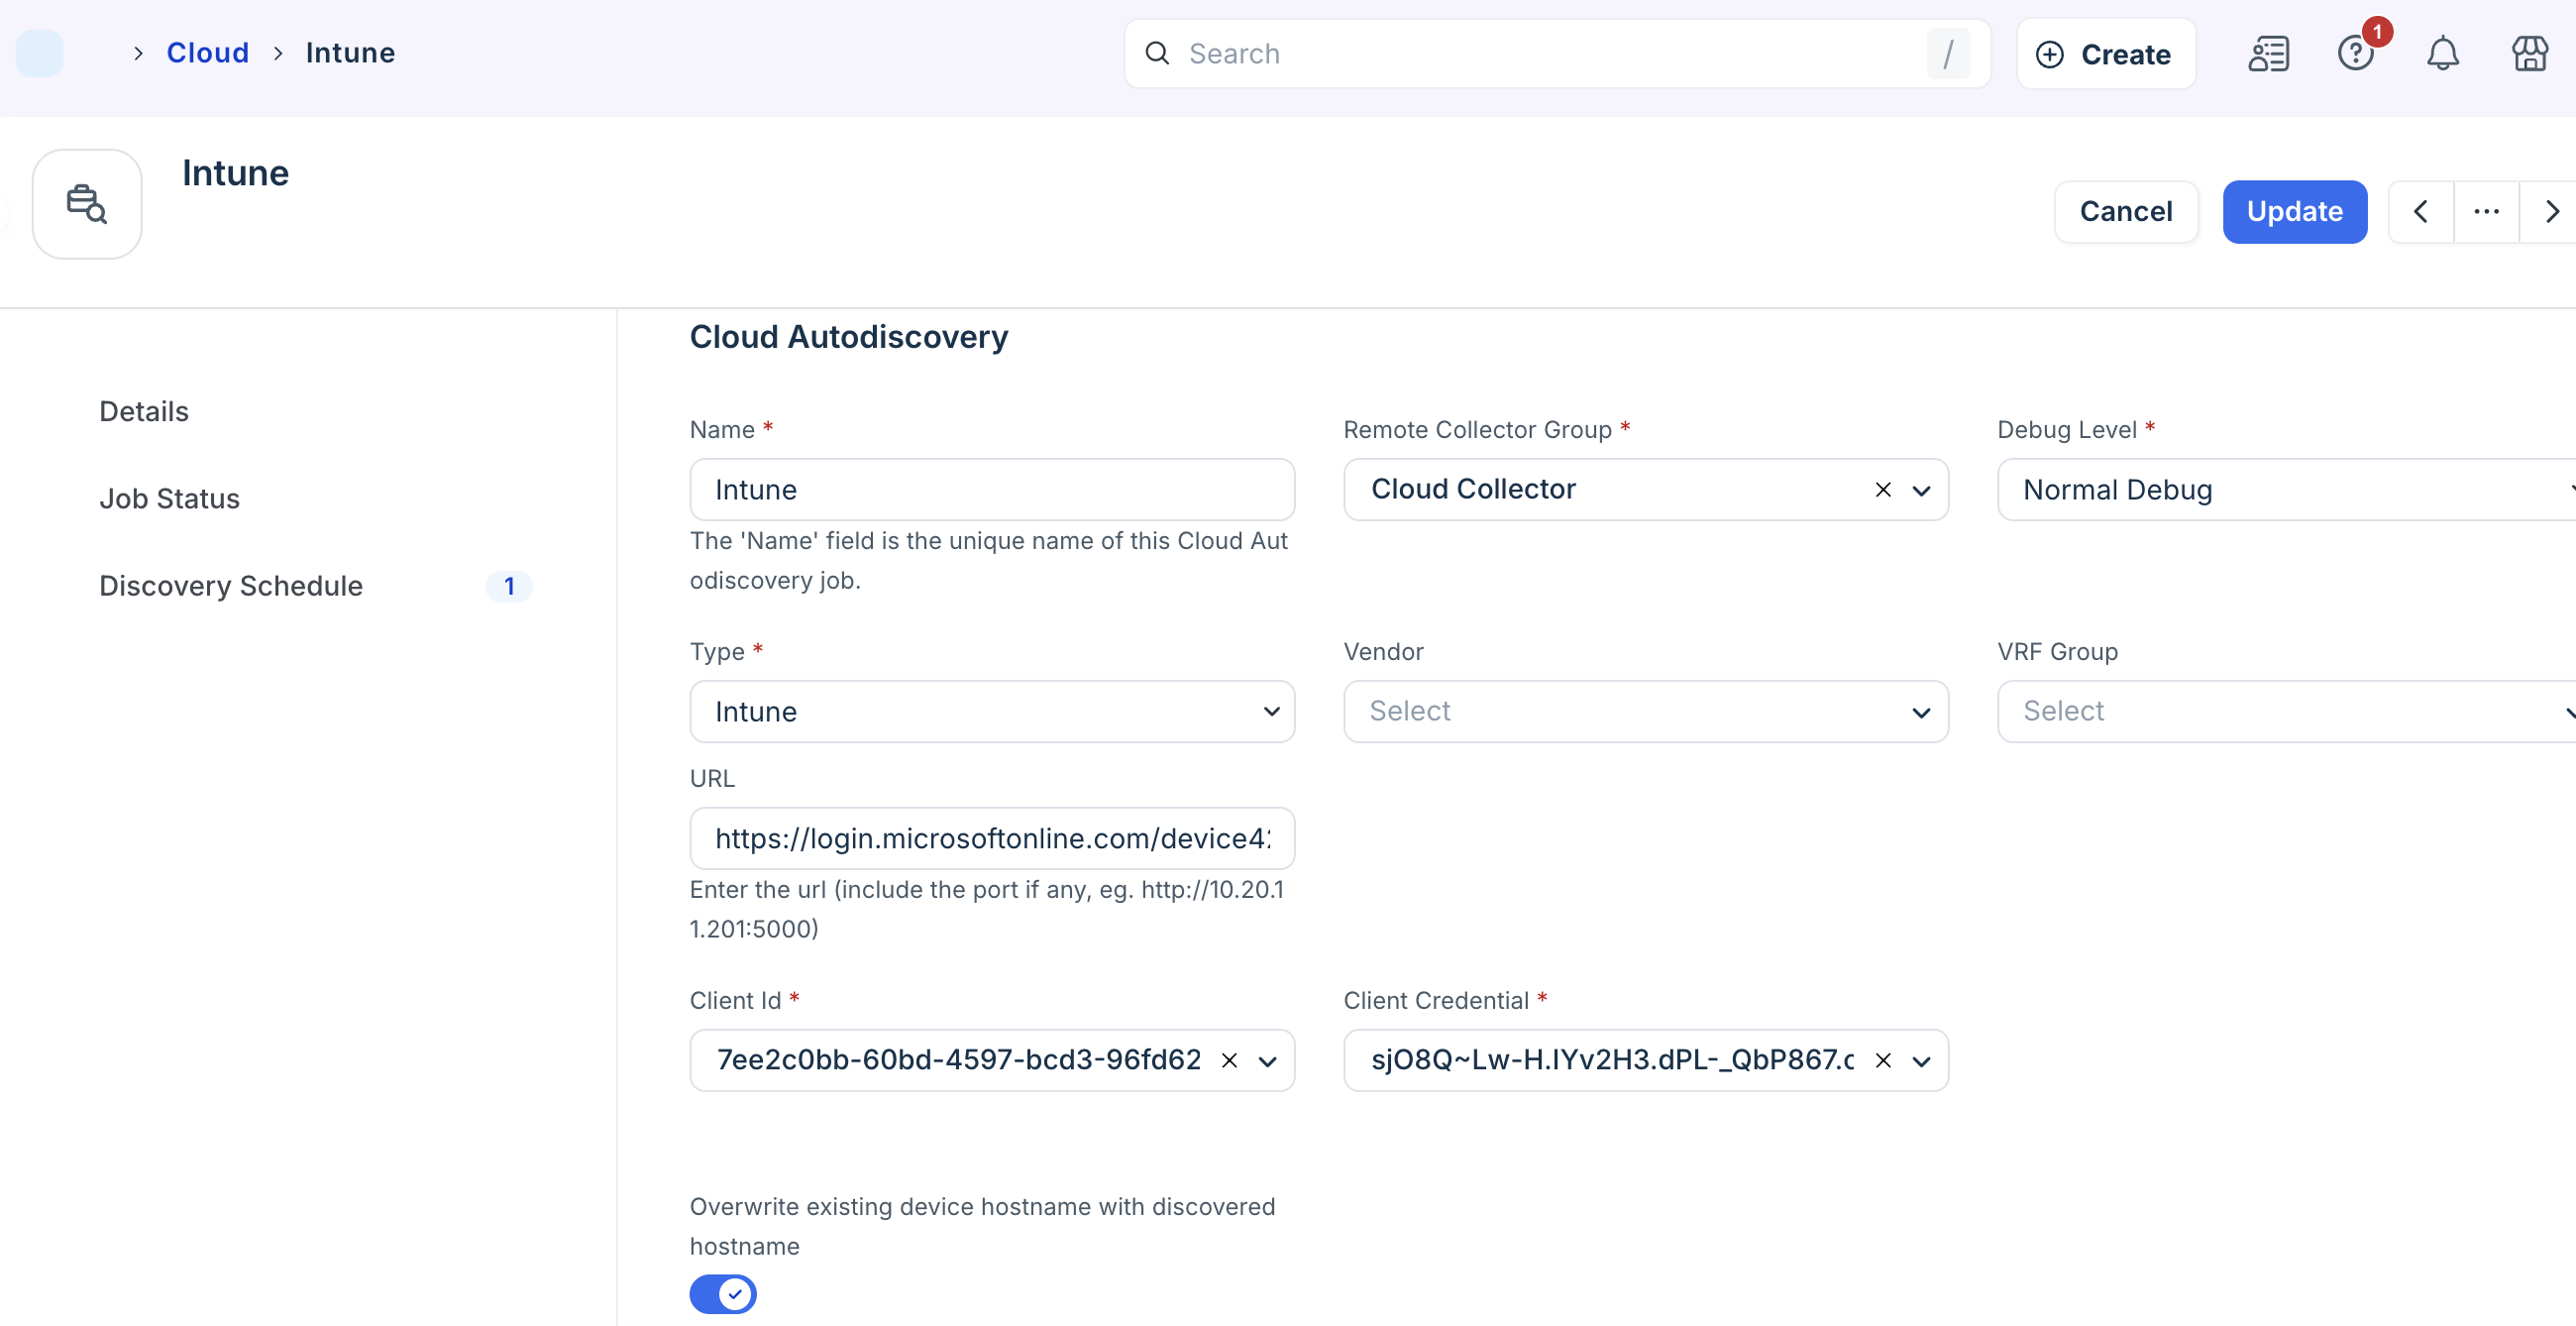This screenshot has width=2576, height=1326.
Task: Cancel editing the Intune job
Action: tap(2126, 212)
